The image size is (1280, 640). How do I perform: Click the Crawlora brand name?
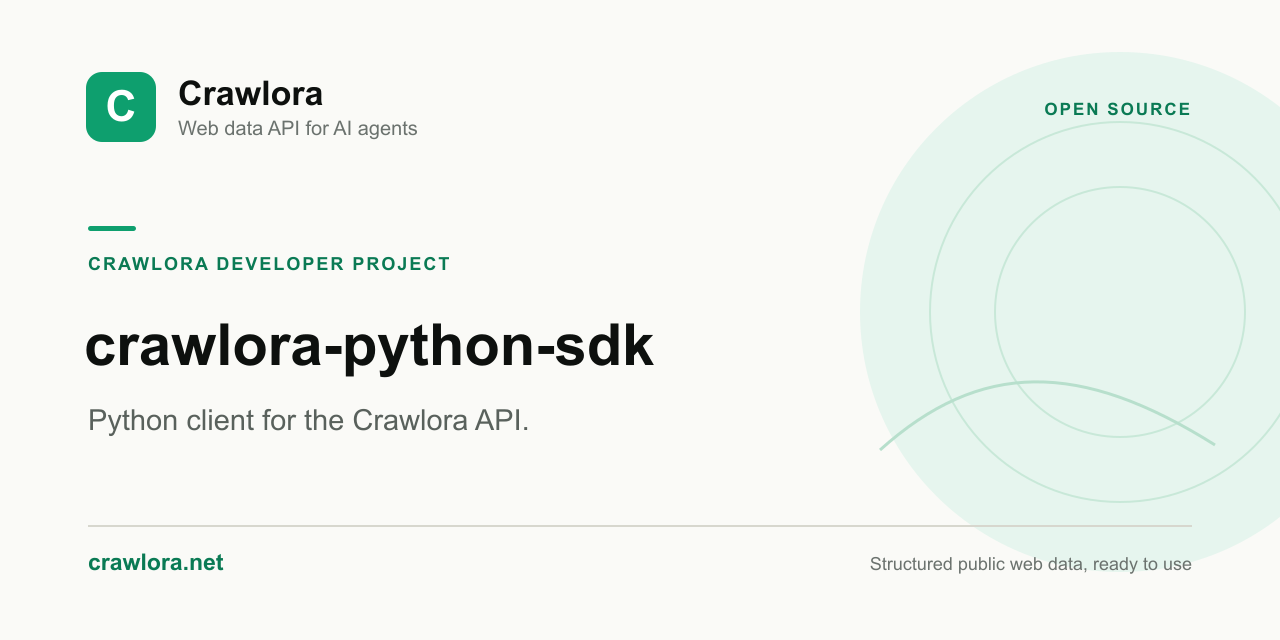pyautogui.click(x=250, y=94)
